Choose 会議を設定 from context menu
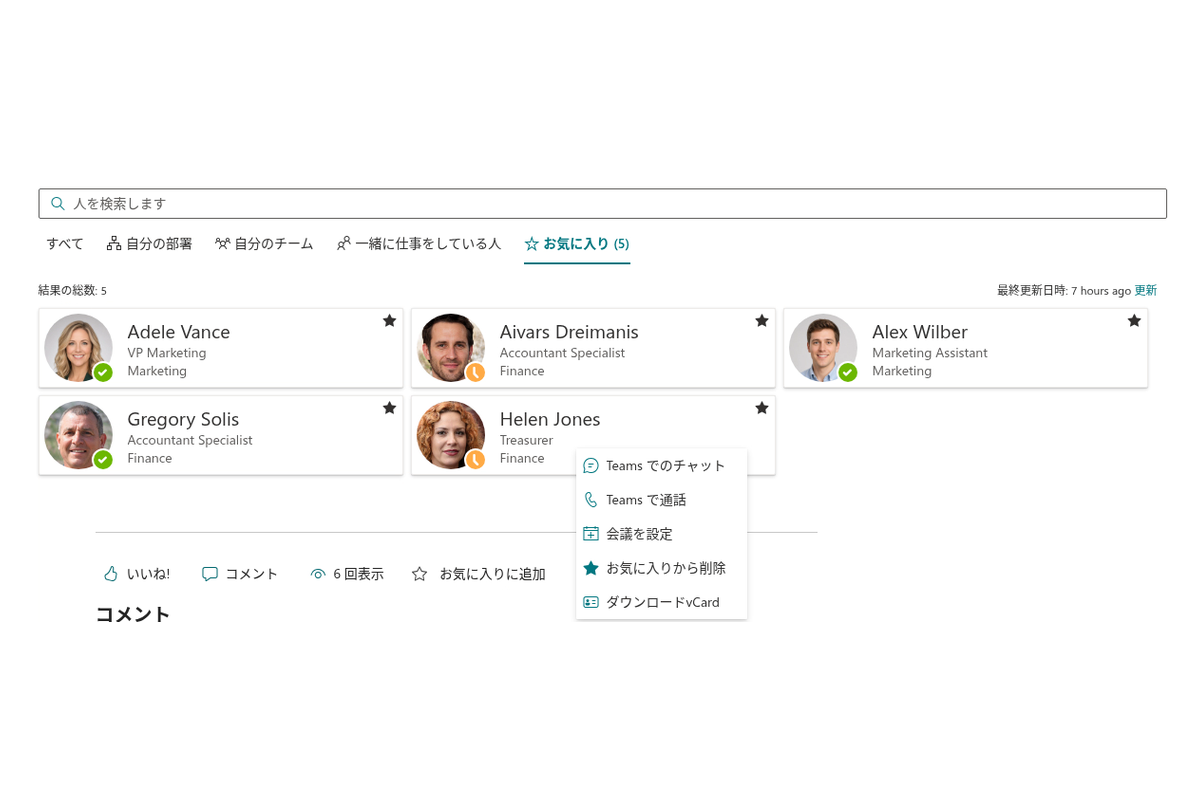 click(x=661, y=534)
